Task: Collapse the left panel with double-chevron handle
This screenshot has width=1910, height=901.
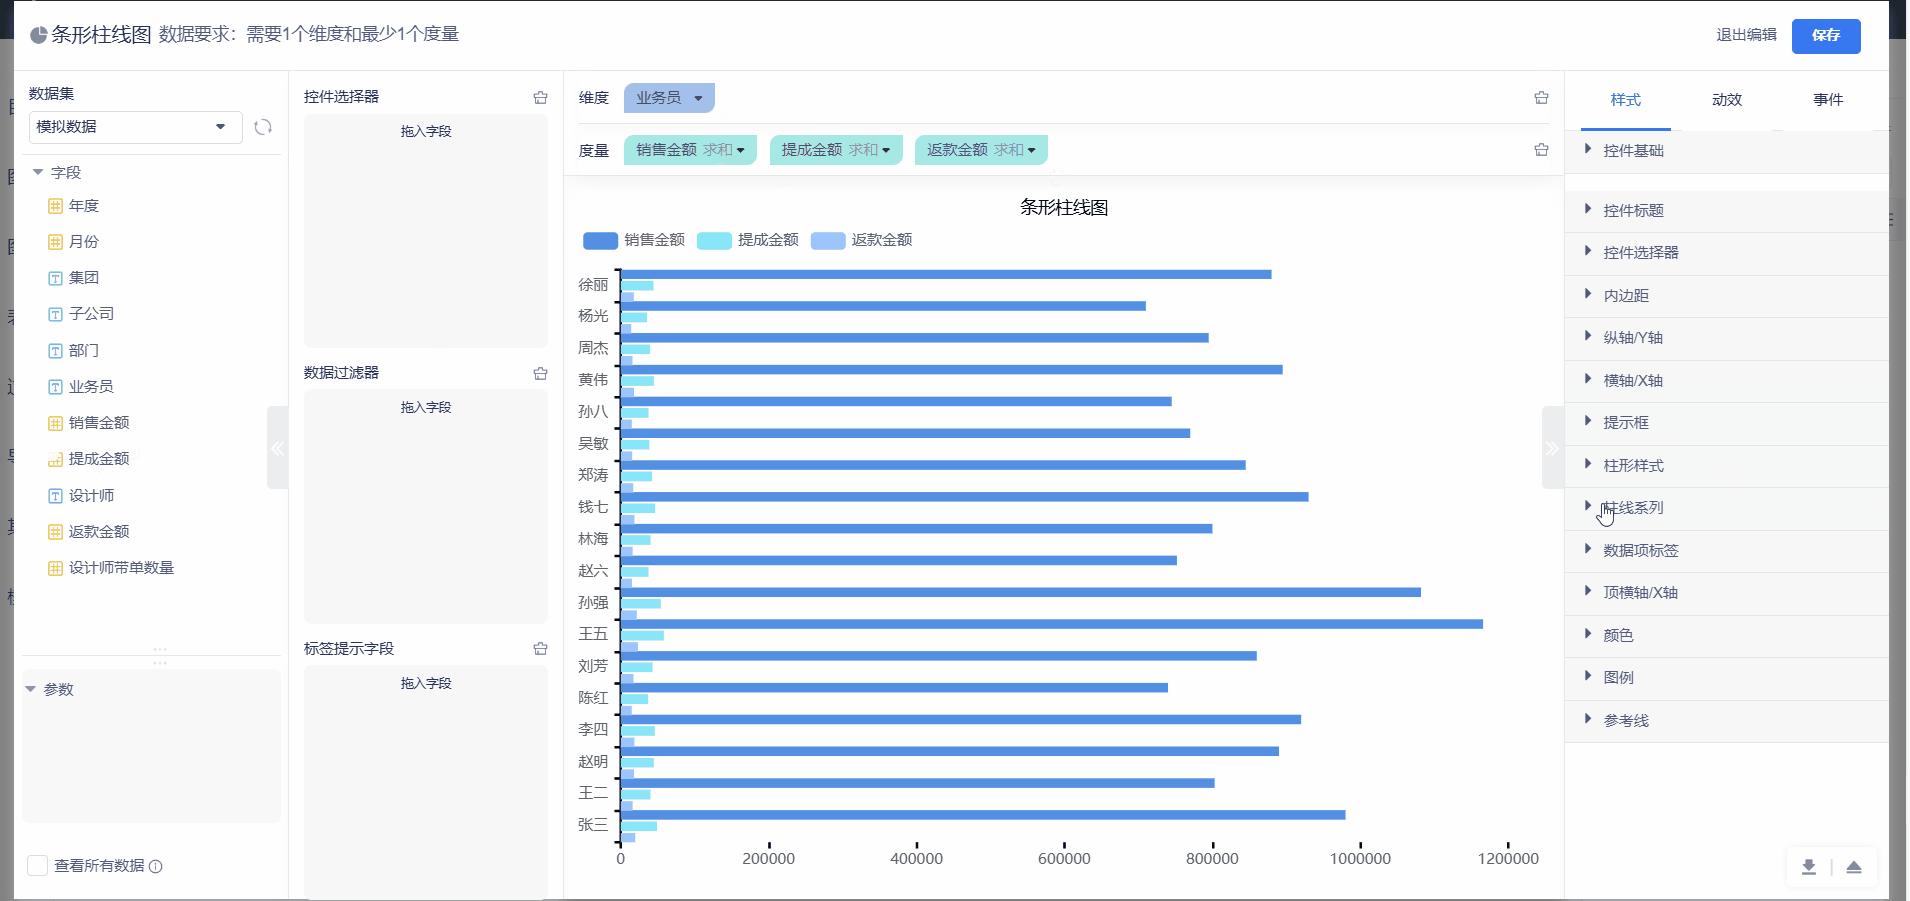Action: (278, 448)
